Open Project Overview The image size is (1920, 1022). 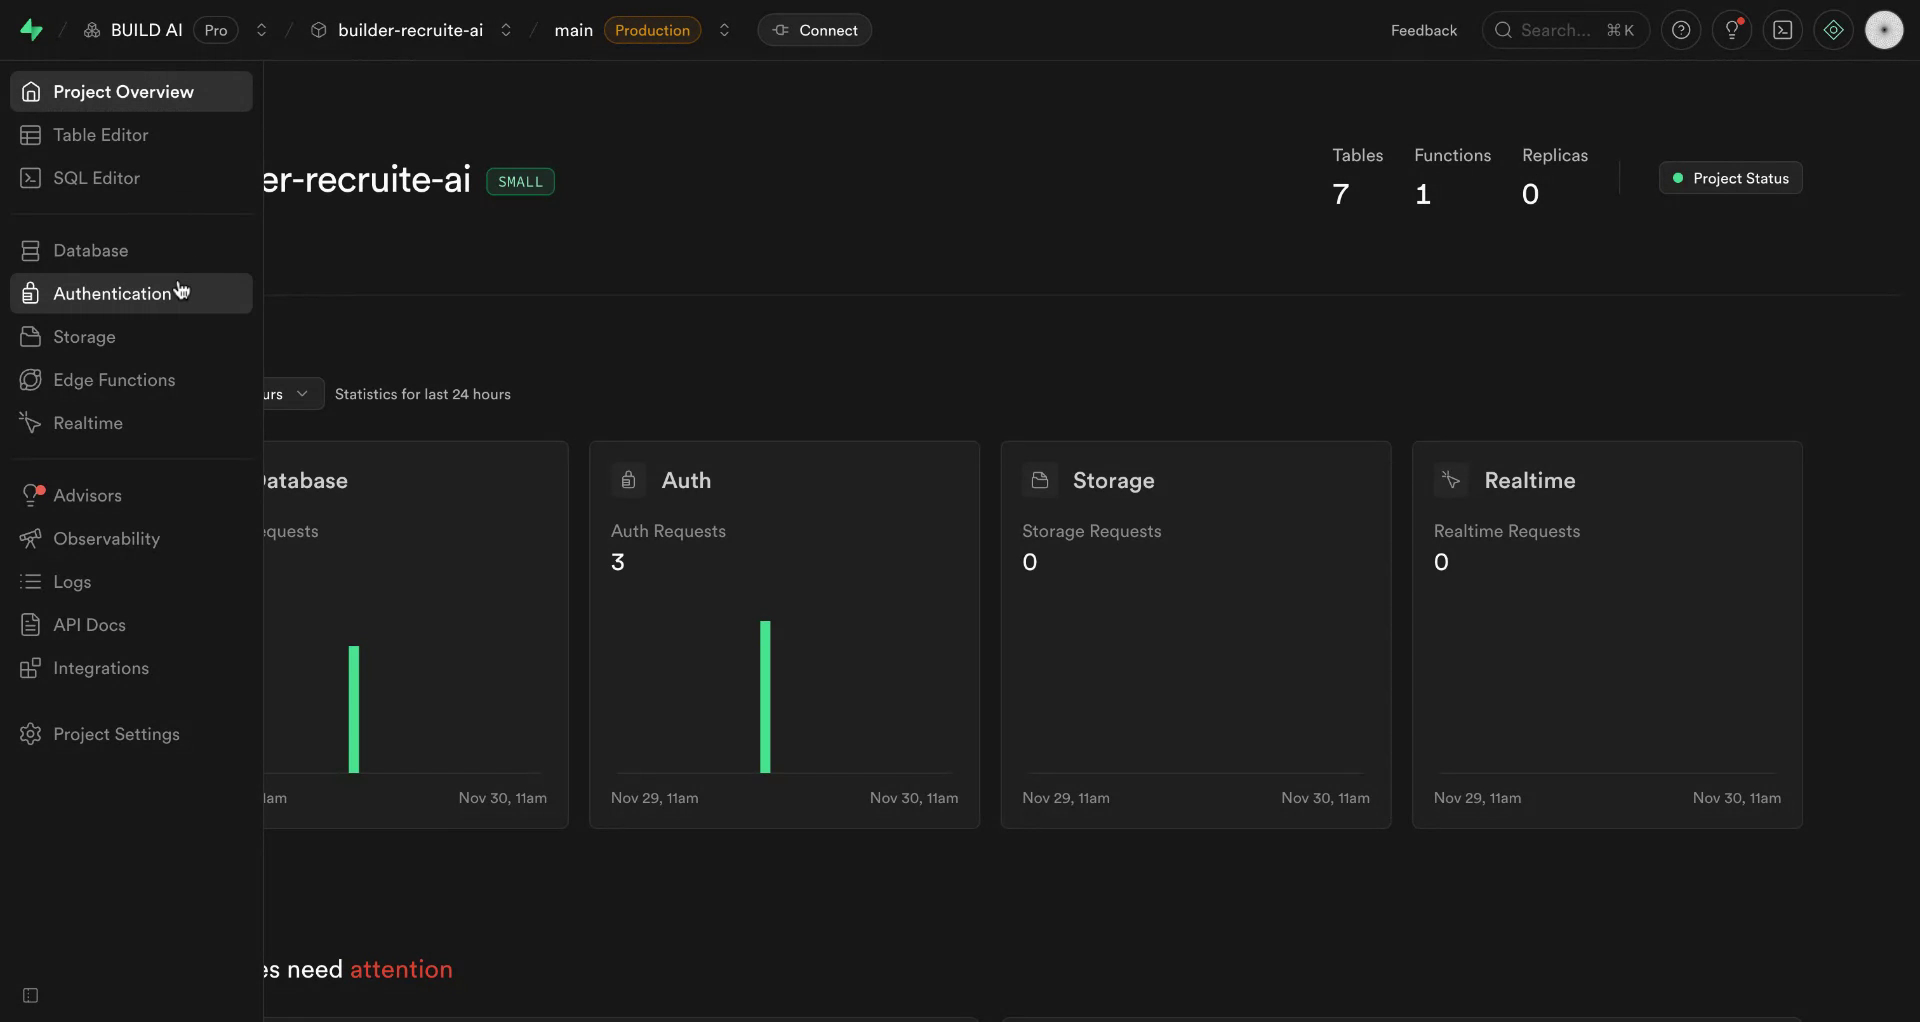(x=124, y=91)
